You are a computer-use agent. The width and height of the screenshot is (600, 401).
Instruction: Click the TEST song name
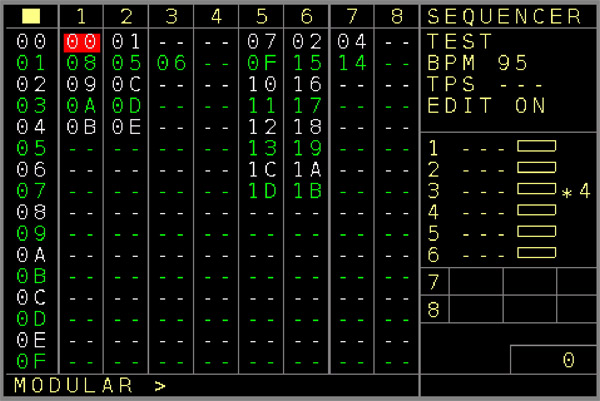pos(459,41)
